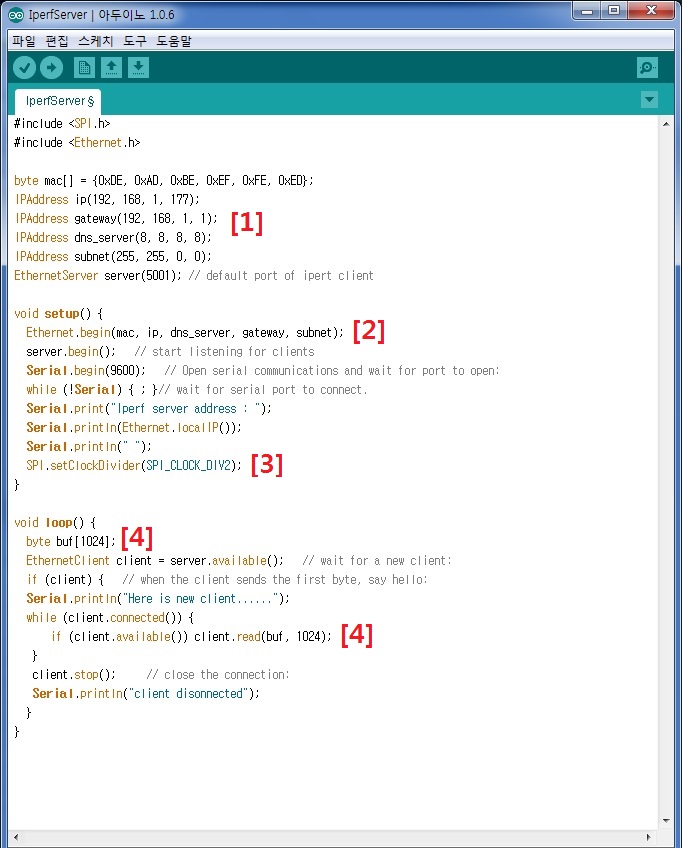Viewport: 682px width, 848px height.
Task: Click the 'IPAddress dns_server(8, 8, 8, 8)' line
Action: tap(113, 237)
